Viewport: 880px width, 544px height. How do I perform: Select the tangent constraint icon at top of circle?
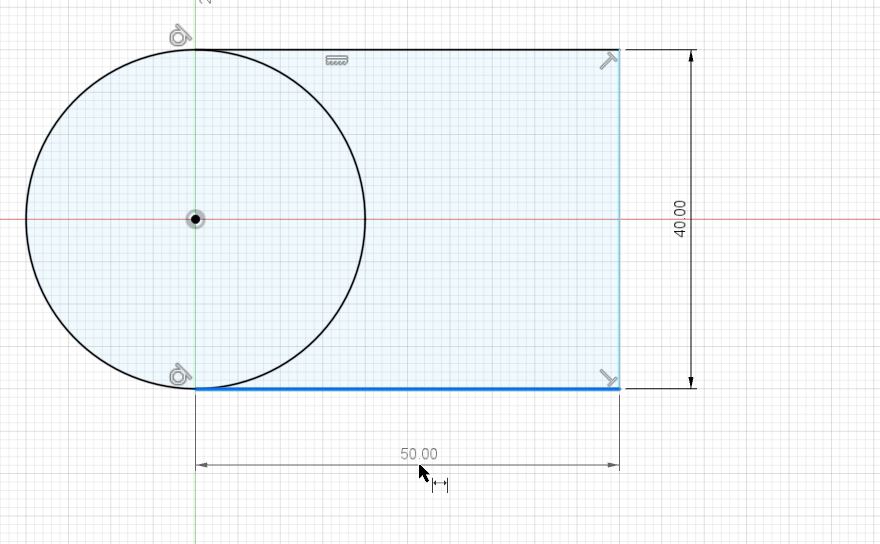point(180,36)
